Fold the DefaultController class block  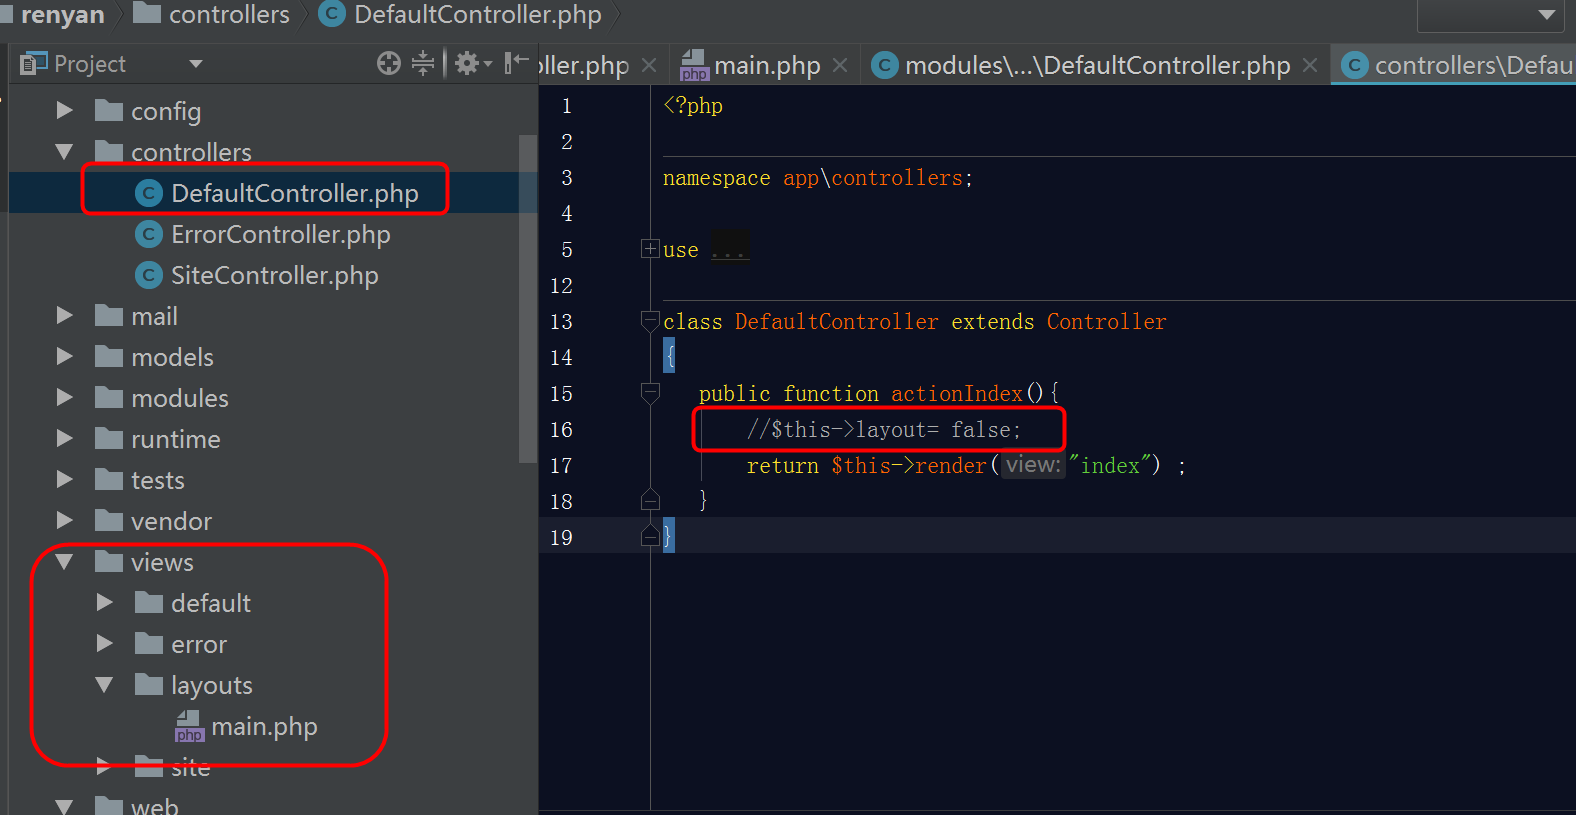pos(650,321)
